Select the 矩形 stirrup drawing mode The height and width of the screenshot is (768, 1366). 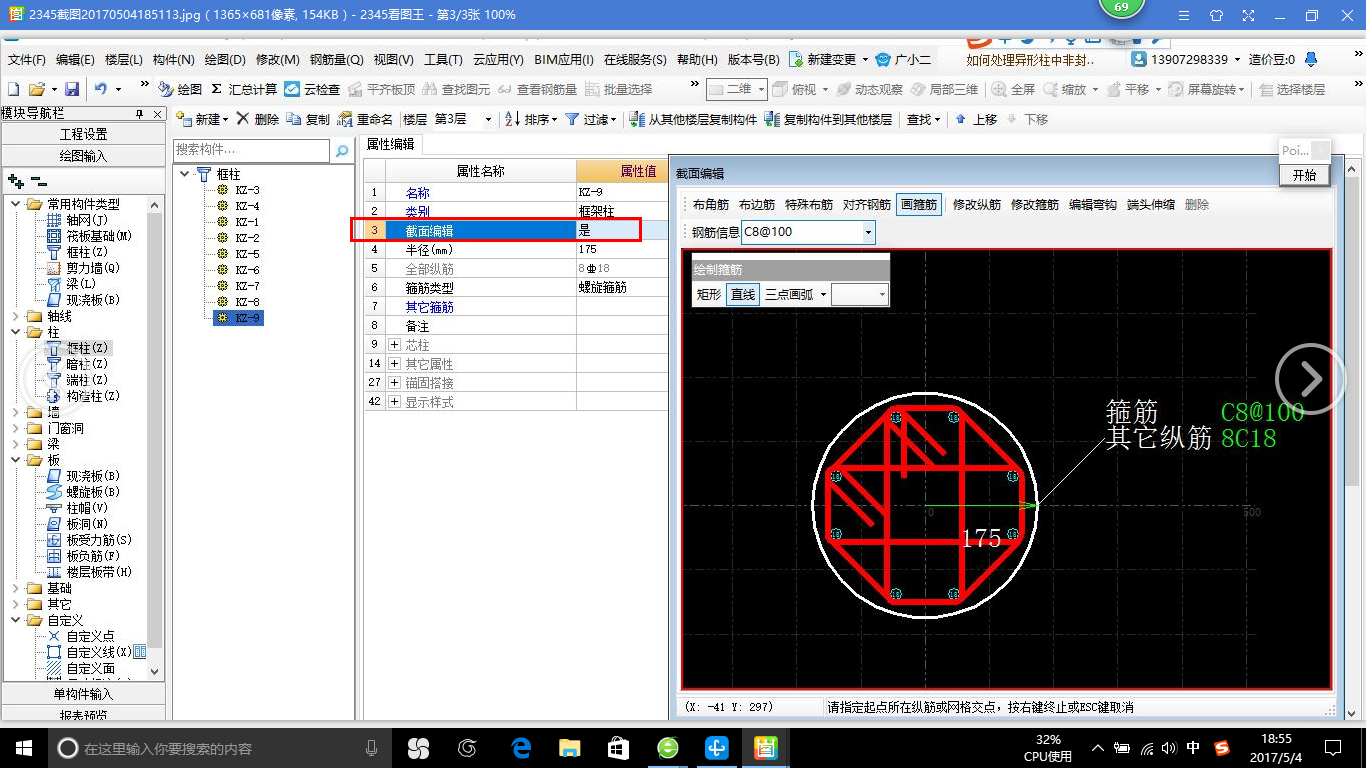(709, 294)
